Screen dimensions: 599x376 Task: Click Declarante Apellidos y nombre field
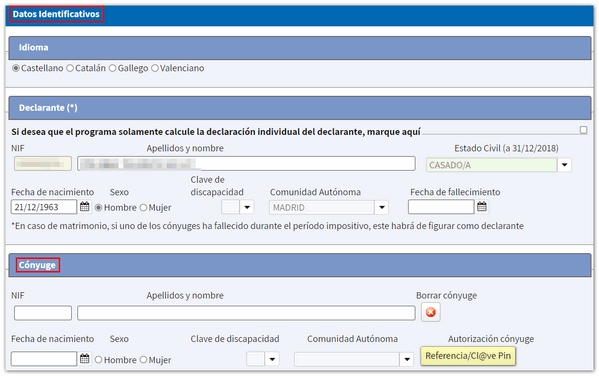tap(246, 164)
